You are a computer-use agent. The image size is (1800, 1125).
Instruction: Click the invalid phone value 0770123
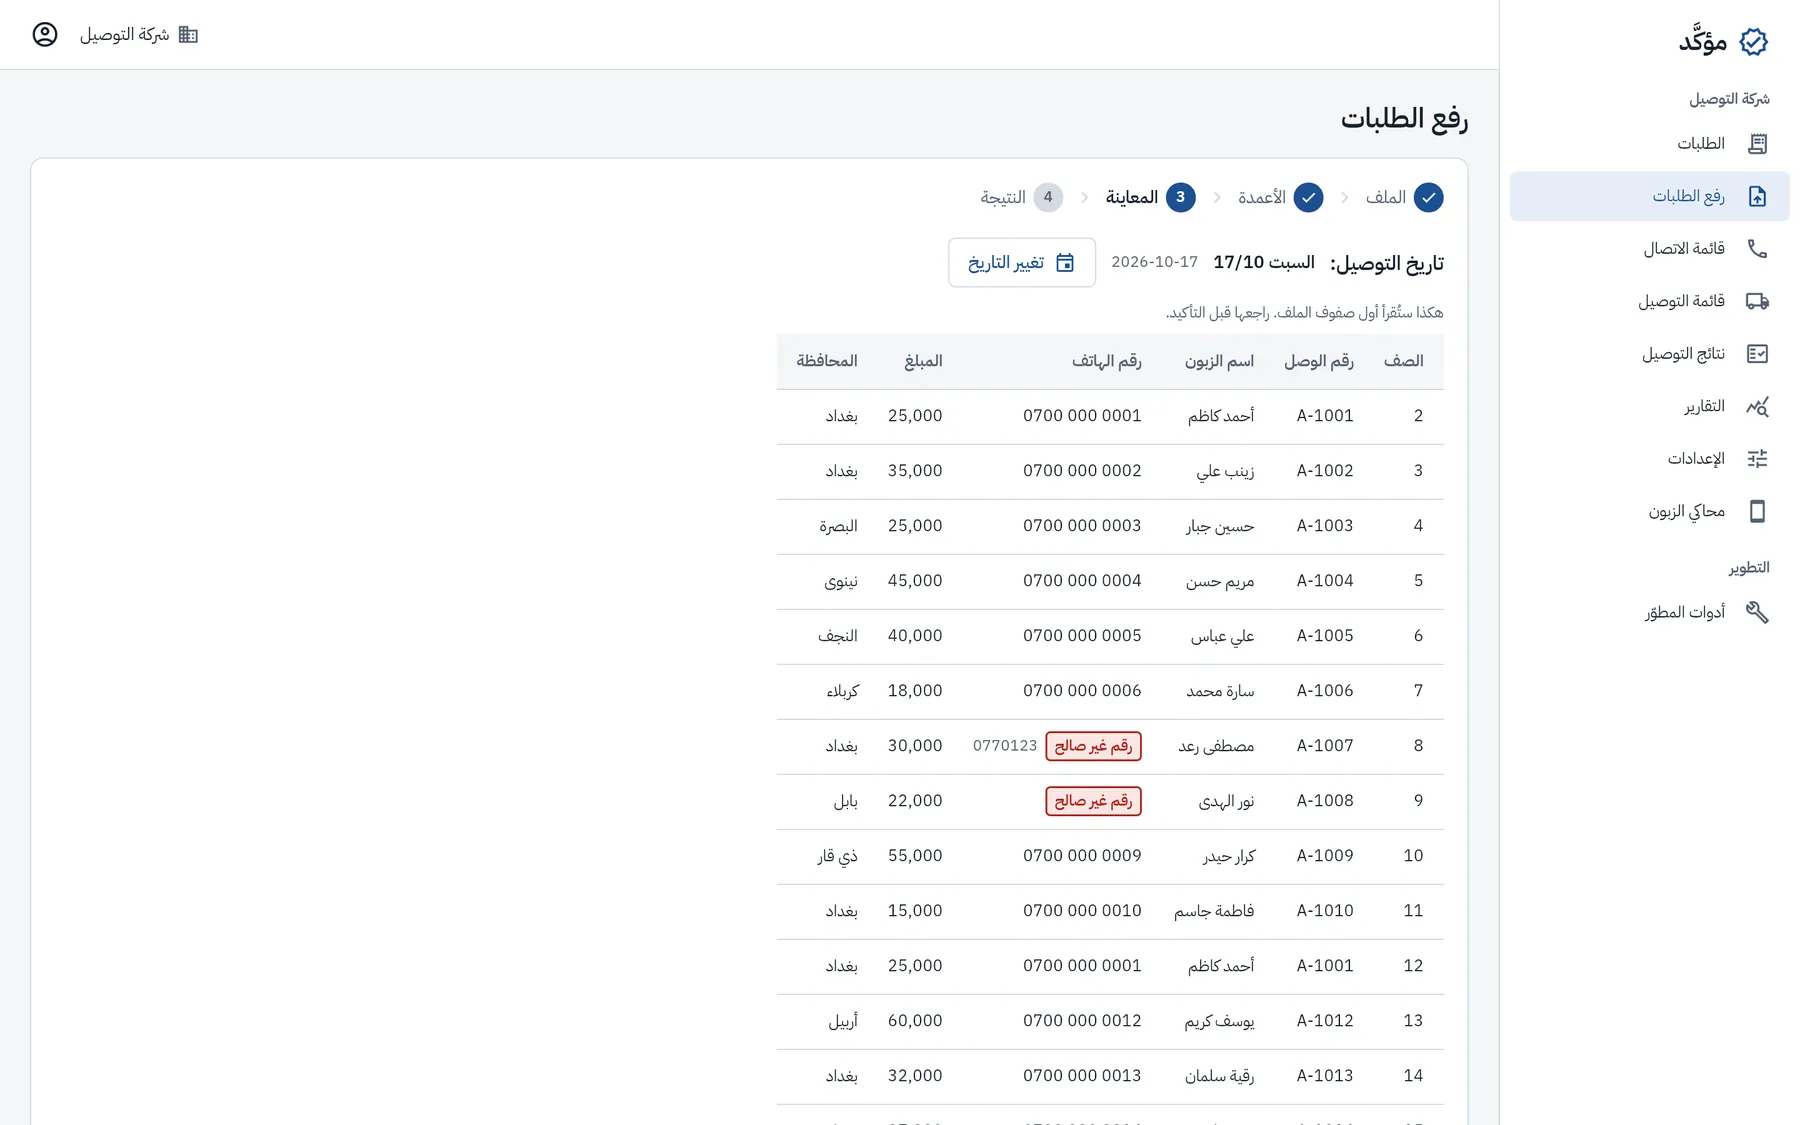click(x=1005, y=746)
